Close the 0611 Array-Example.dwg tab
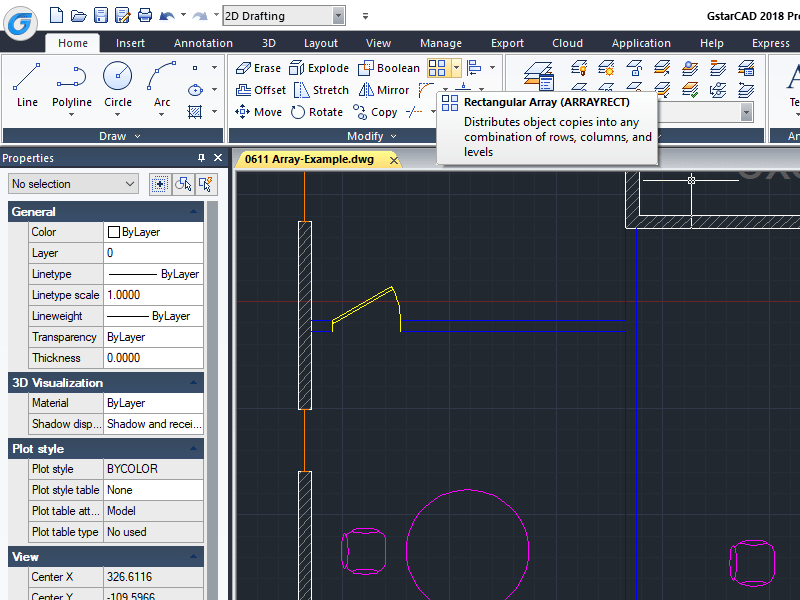The height and width of the screenshot is (600, 800). [394, 160]
